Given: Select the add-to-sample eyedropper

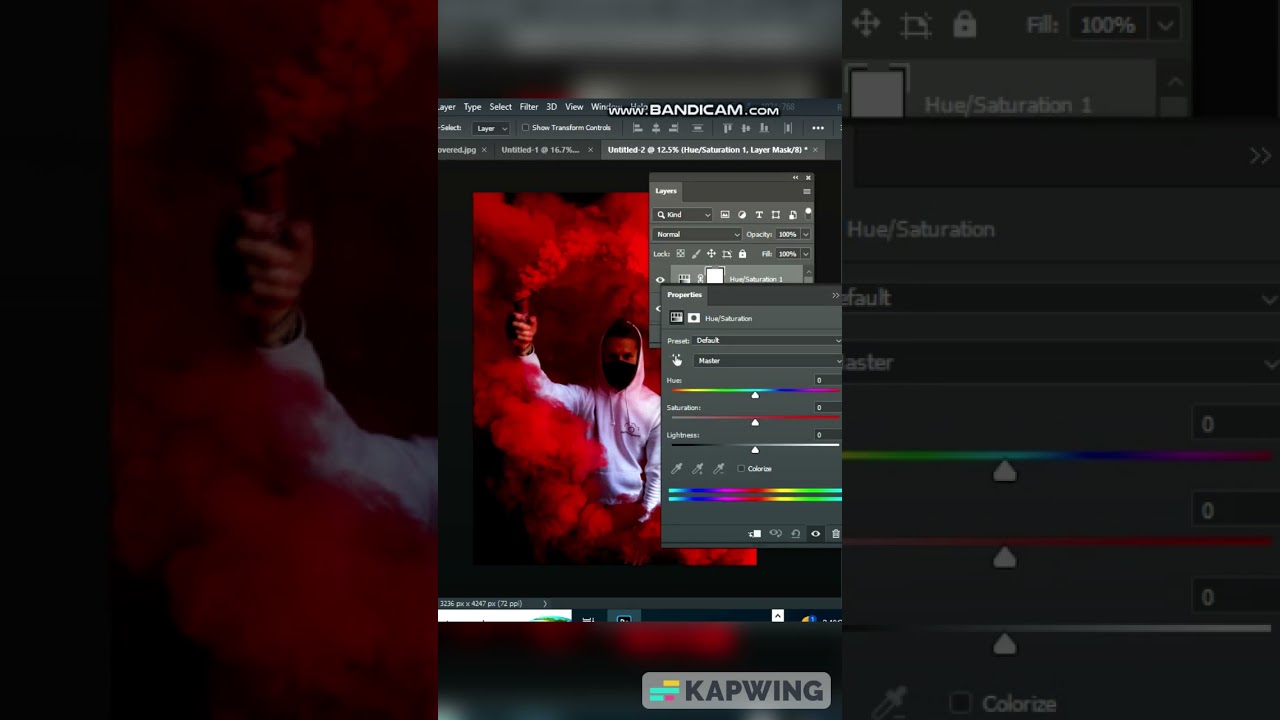Looking at the screenshot, I should [697, 468].
